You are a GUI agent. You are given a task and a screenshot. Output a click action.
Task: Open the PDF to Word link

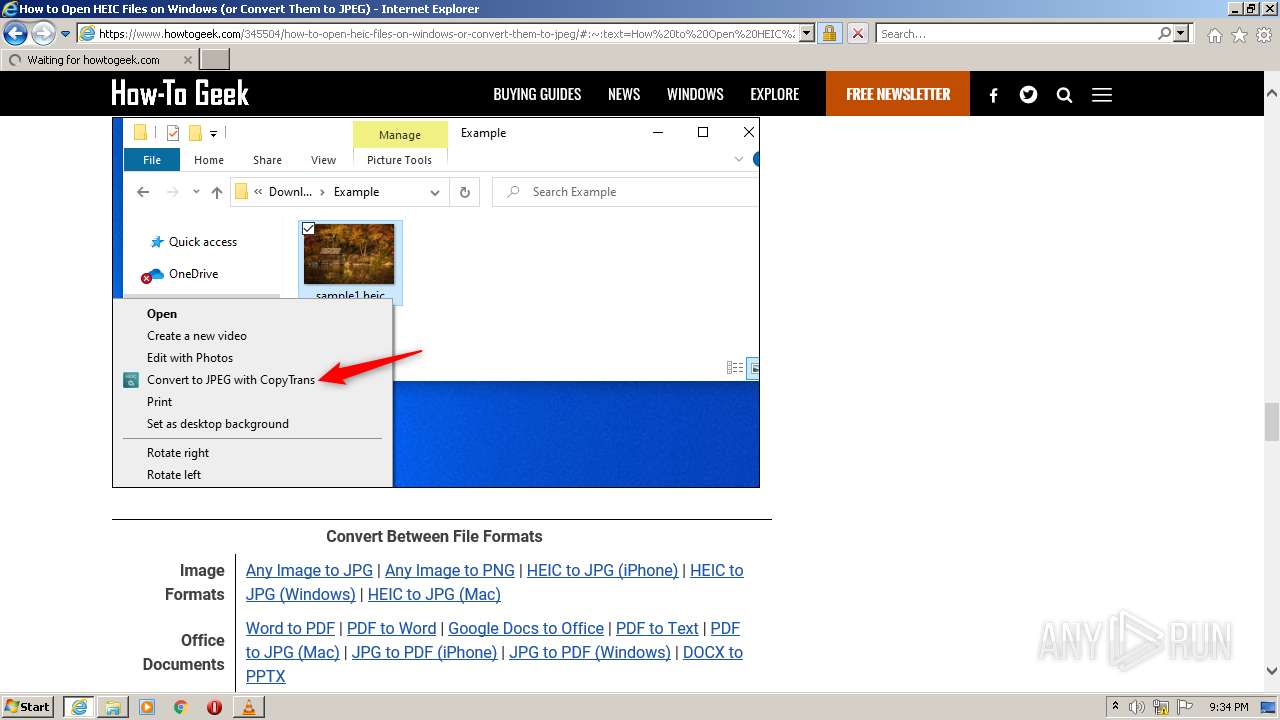[391, 628]
